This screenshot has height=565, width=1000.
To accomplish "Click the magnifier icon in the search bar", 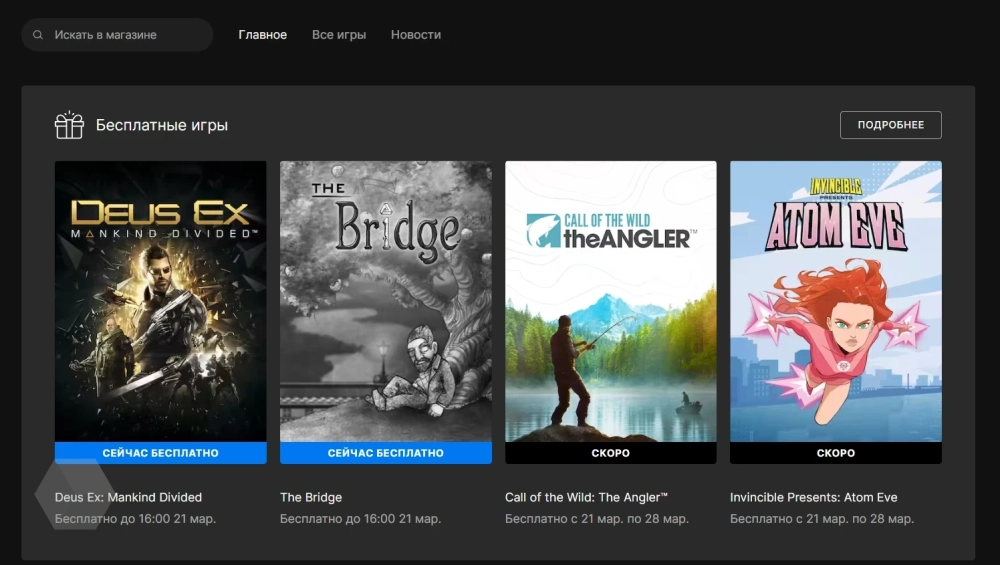I will (x=38, y=35).
